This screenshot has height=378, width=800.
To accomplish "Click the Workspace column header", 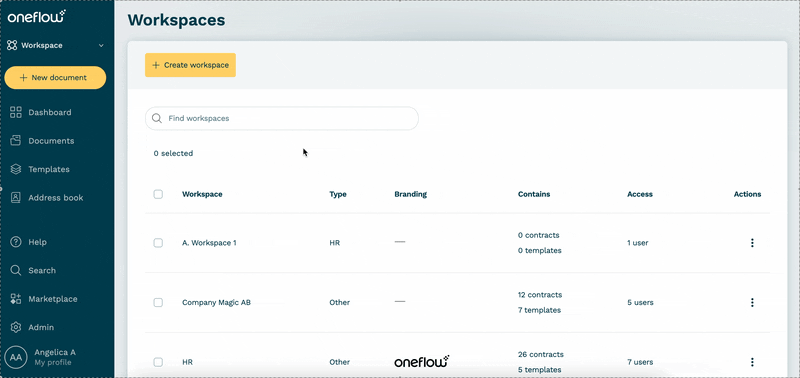I will [x=202, y=194].
